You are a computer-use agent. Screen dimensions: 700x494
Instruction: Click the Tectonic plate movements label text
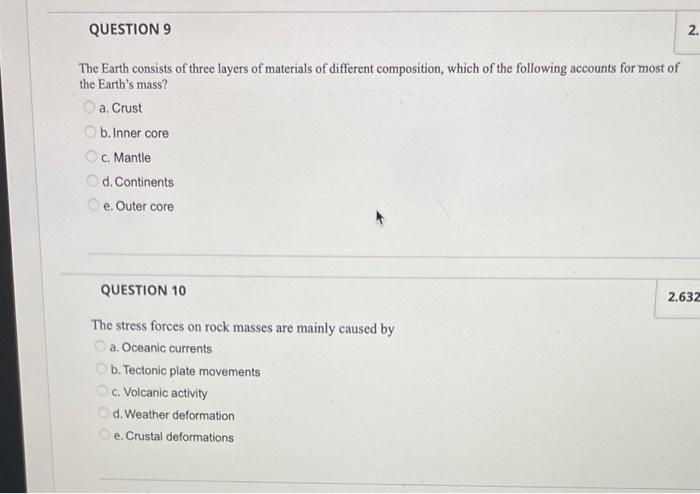[192, 371]
